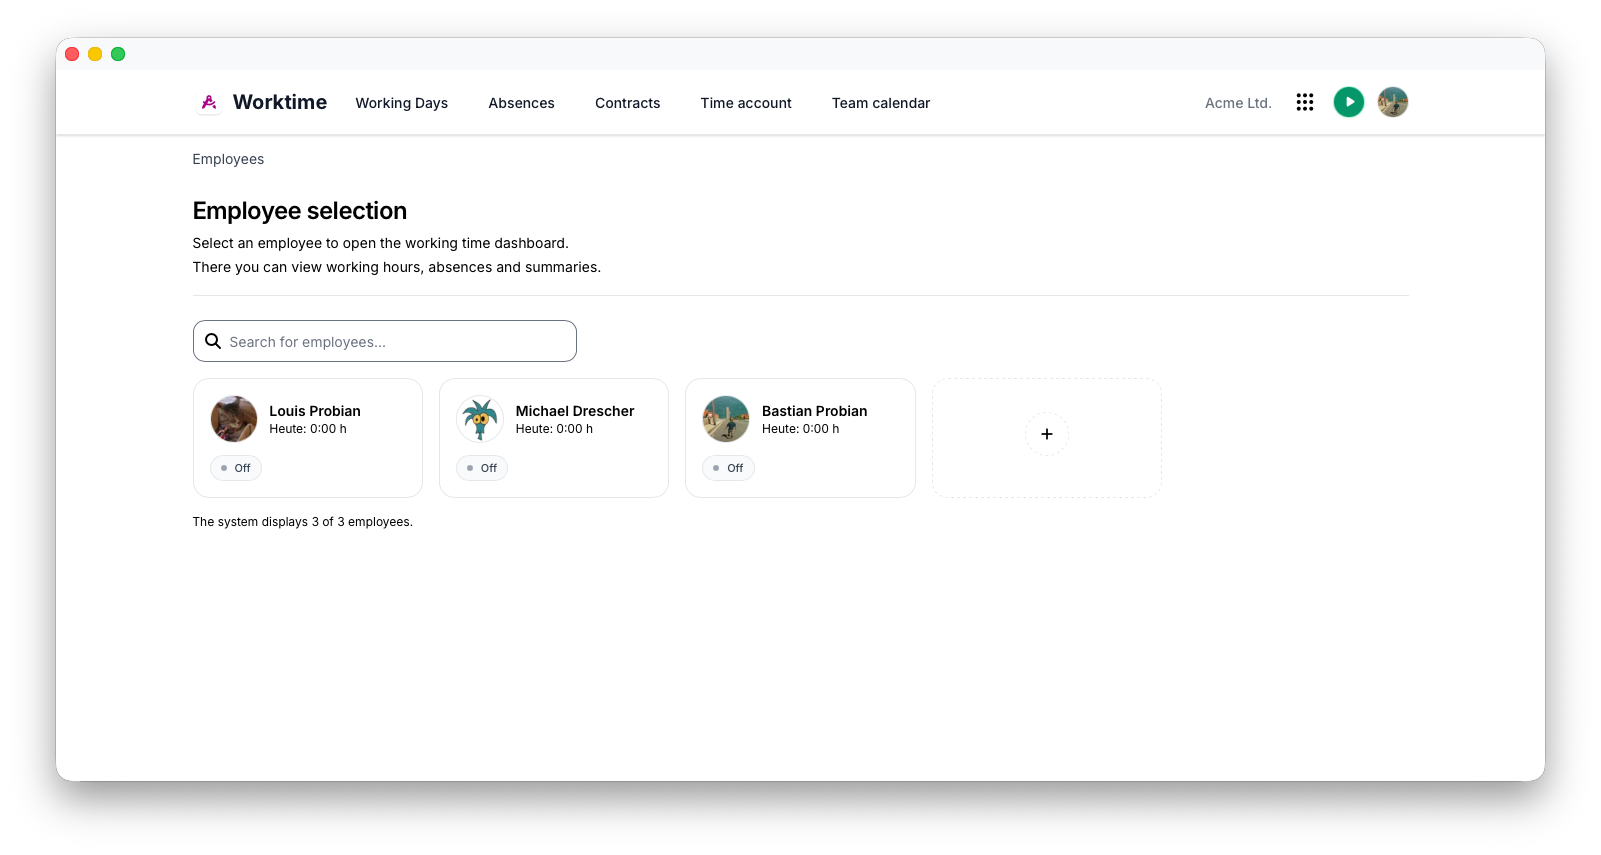1601x855 pixels.
Task: Click the Worktime logo icon
Action: click(209, 102)
